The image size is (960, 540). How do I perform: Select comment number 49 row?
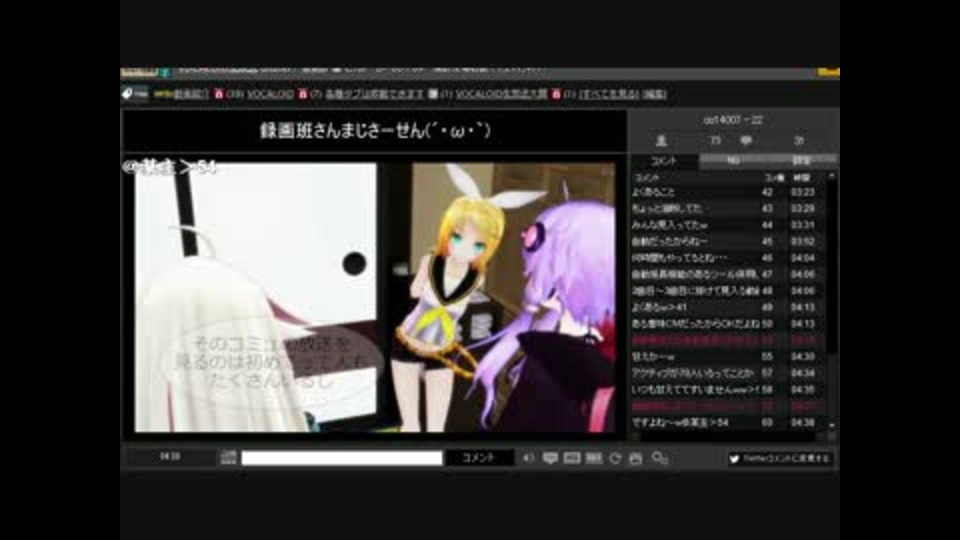727,307
